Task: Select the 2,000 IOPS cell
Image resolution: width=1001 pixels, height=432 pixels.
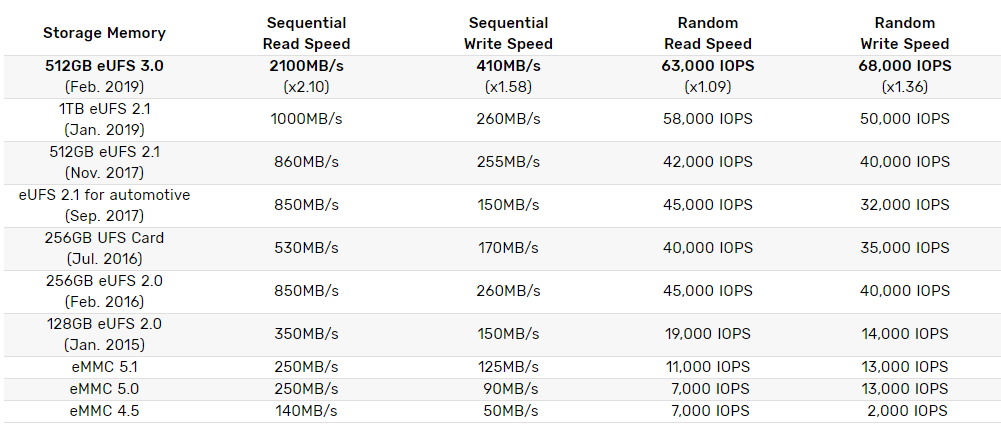Action: coord(906,410)
